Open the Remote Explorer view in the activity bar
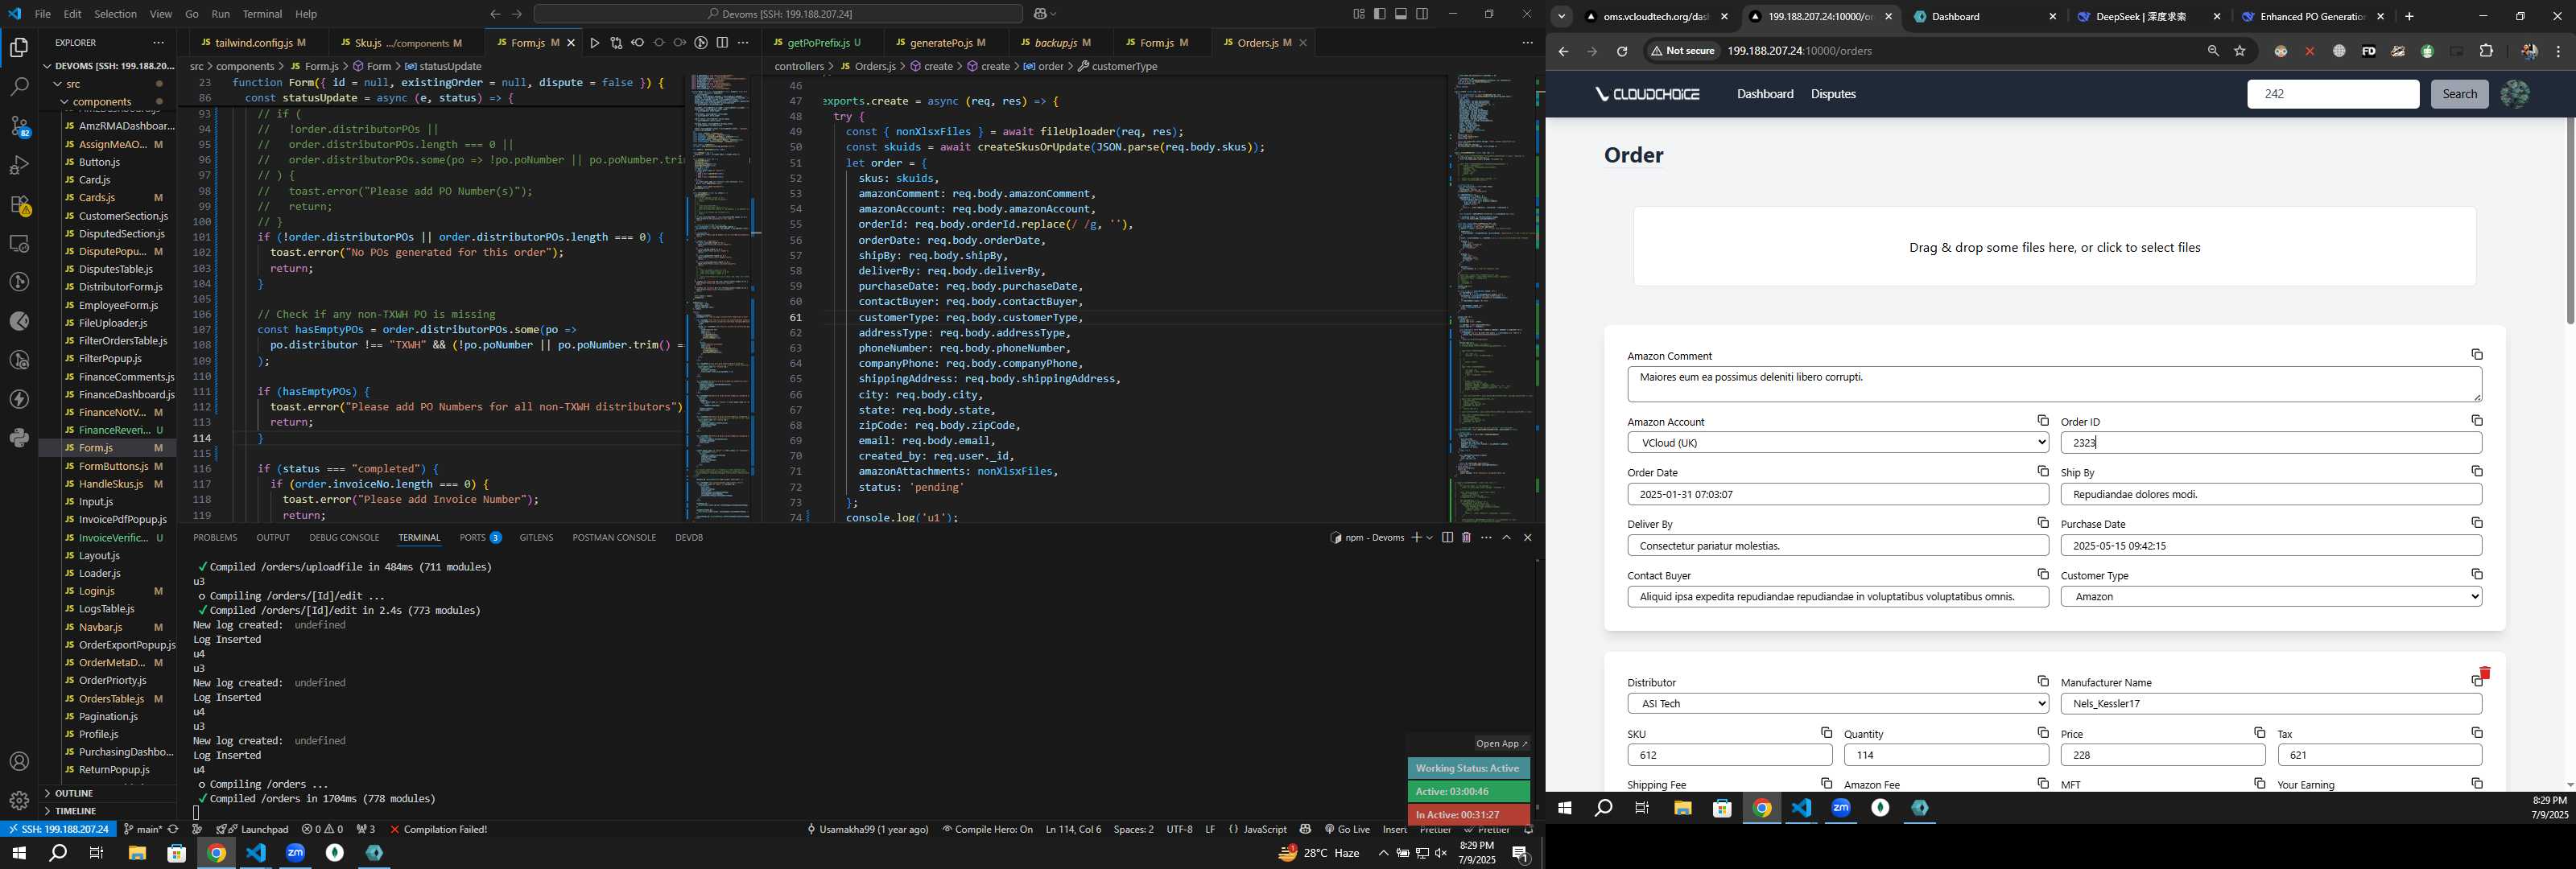 pos(19,244)
